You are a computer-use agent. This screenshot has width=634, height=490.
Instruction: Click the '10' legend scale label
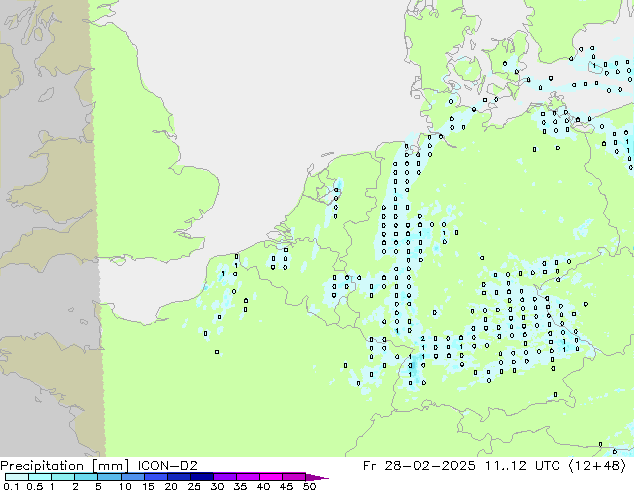(x=125, y=486)
